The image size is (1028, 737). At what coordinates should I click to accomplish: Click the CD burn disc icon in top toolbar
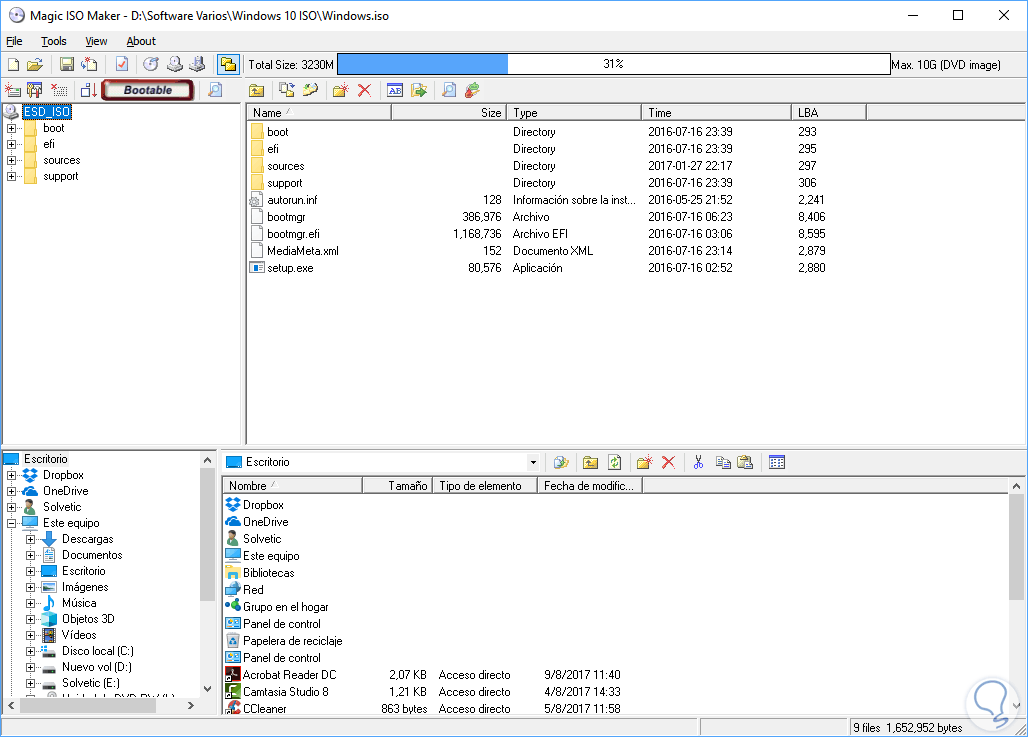pyautogui.click(x=151, y=64)
